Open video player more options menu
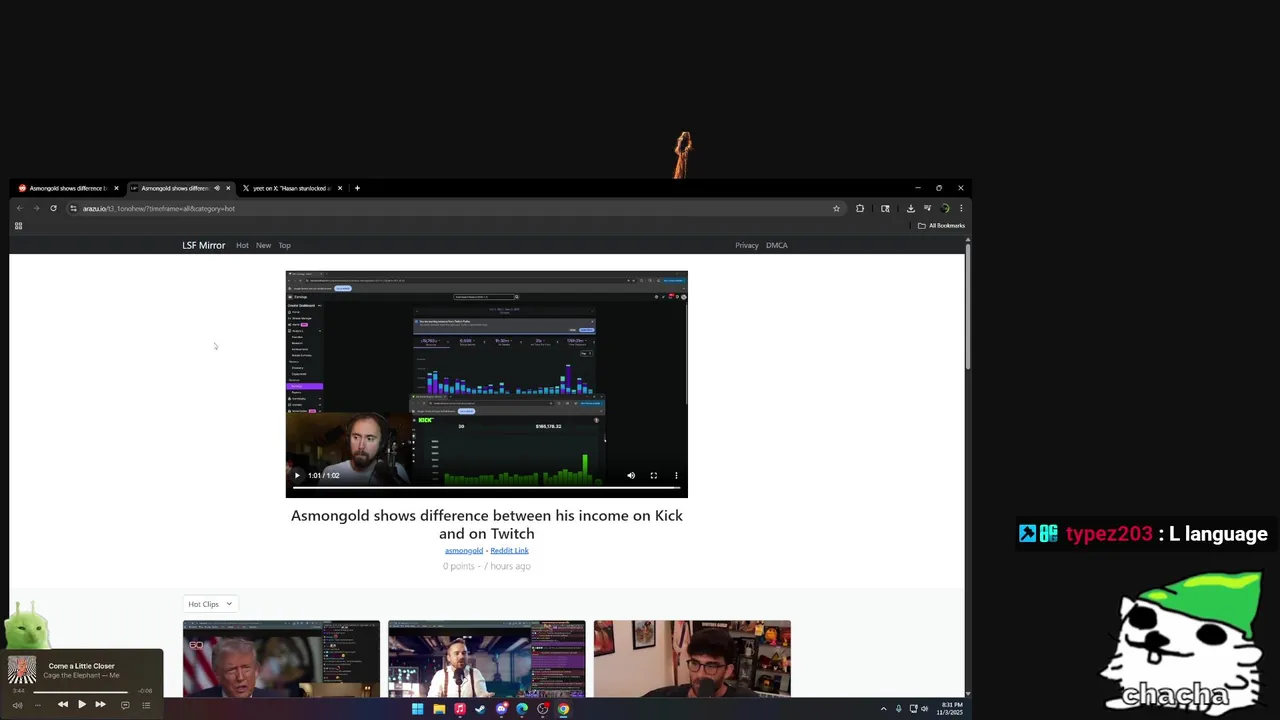Viewport: 1280px width, 720px height. 676,476
